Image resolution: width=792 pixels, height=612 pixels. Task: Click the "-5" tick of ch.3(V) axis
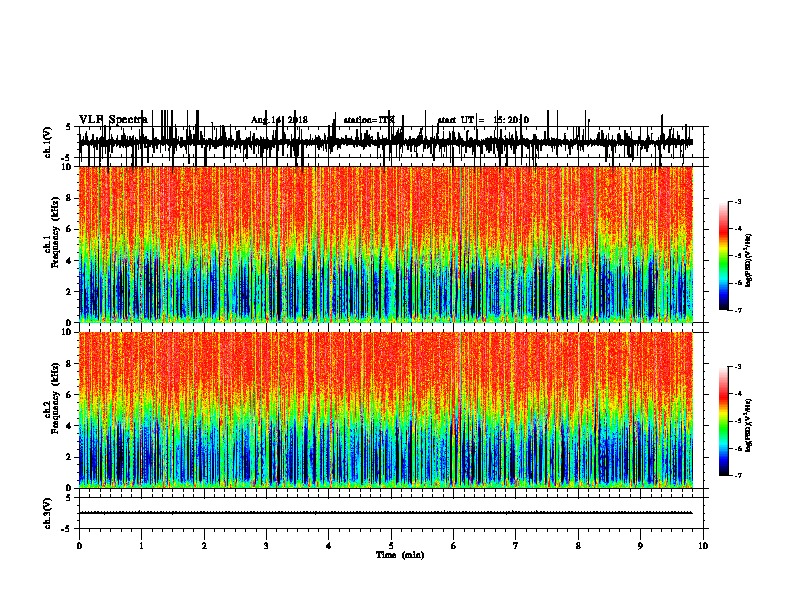tap(67, 529)
